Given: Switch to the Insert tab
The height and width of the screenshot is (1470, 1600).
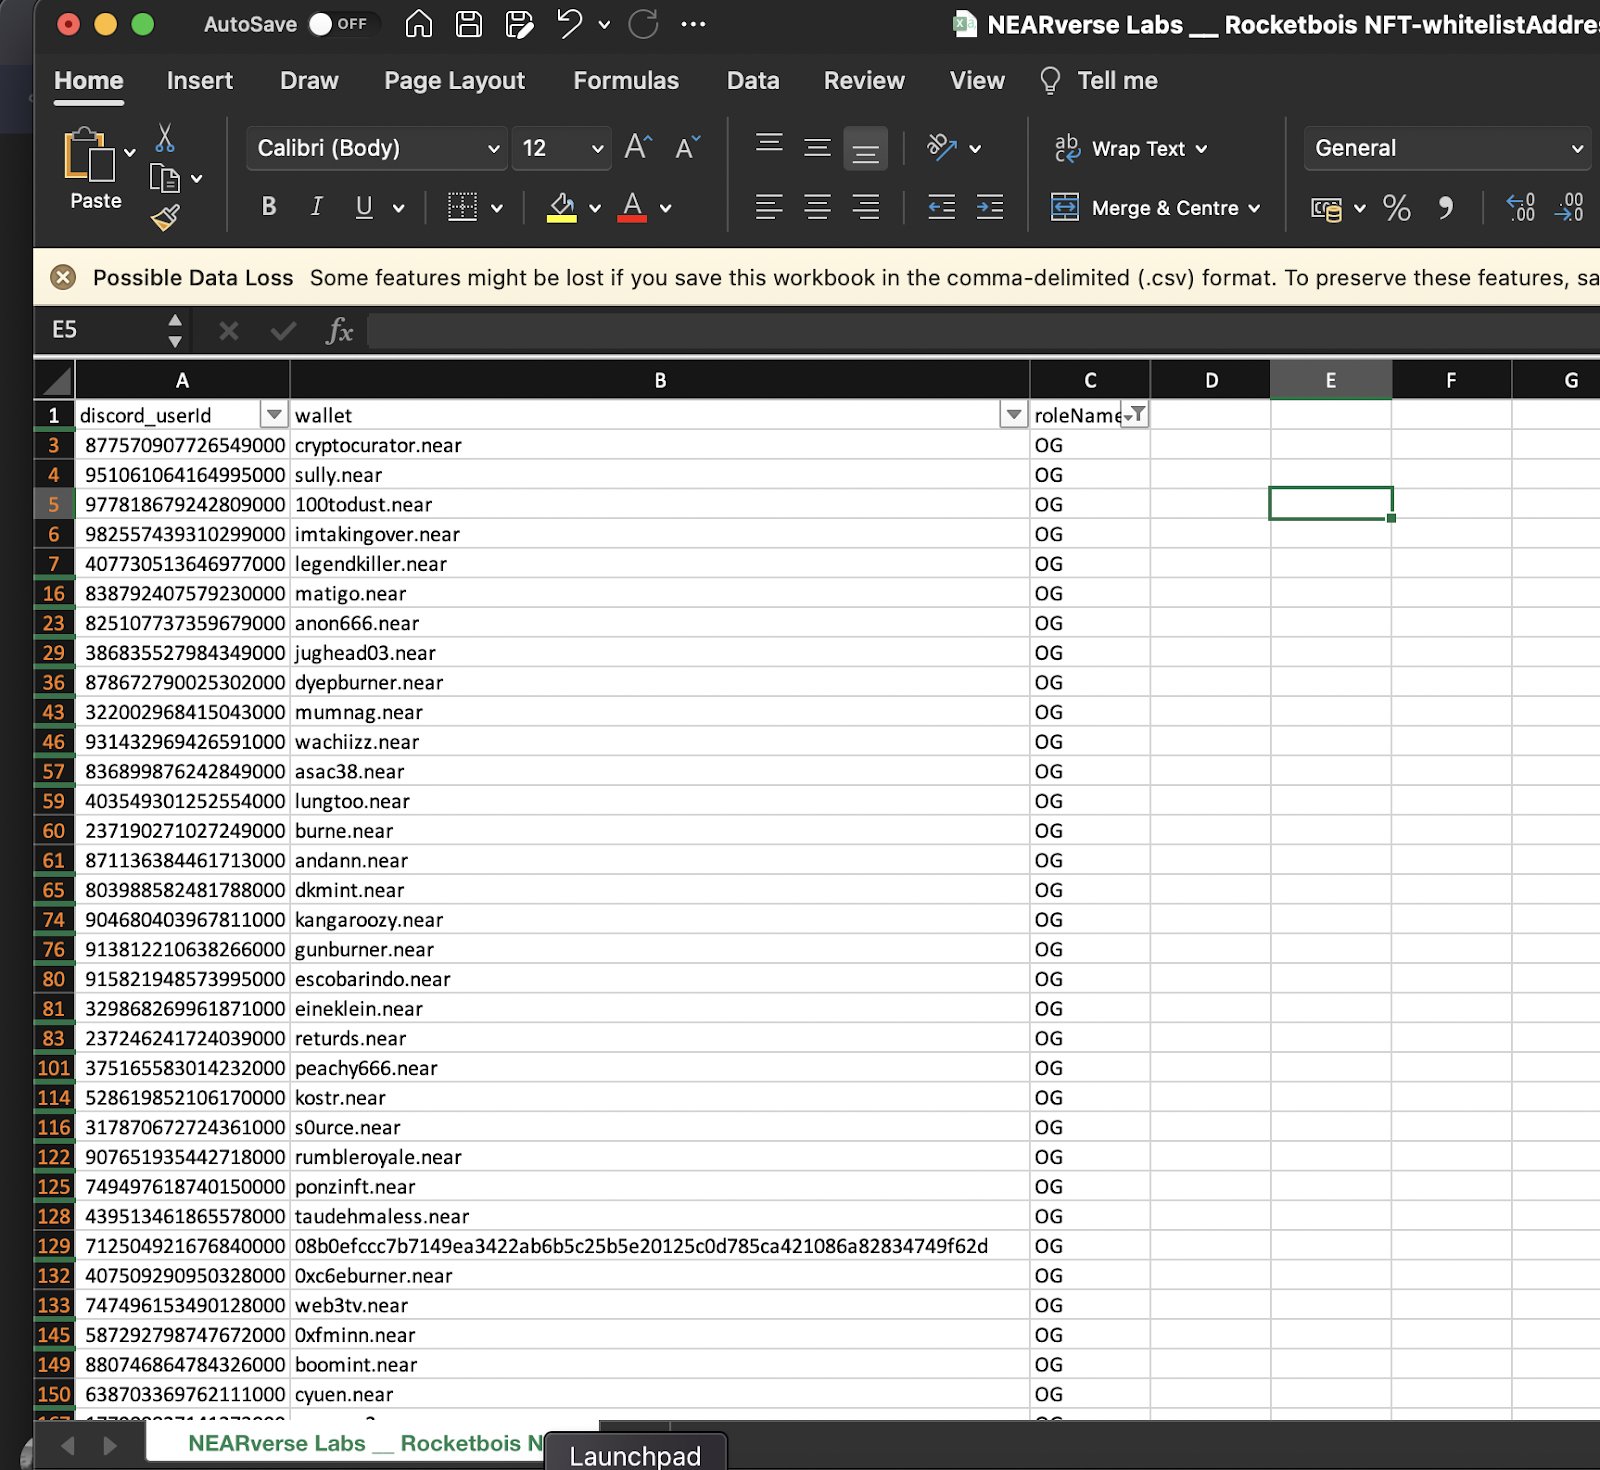Looking at the screenshot, I should [200, 81].
